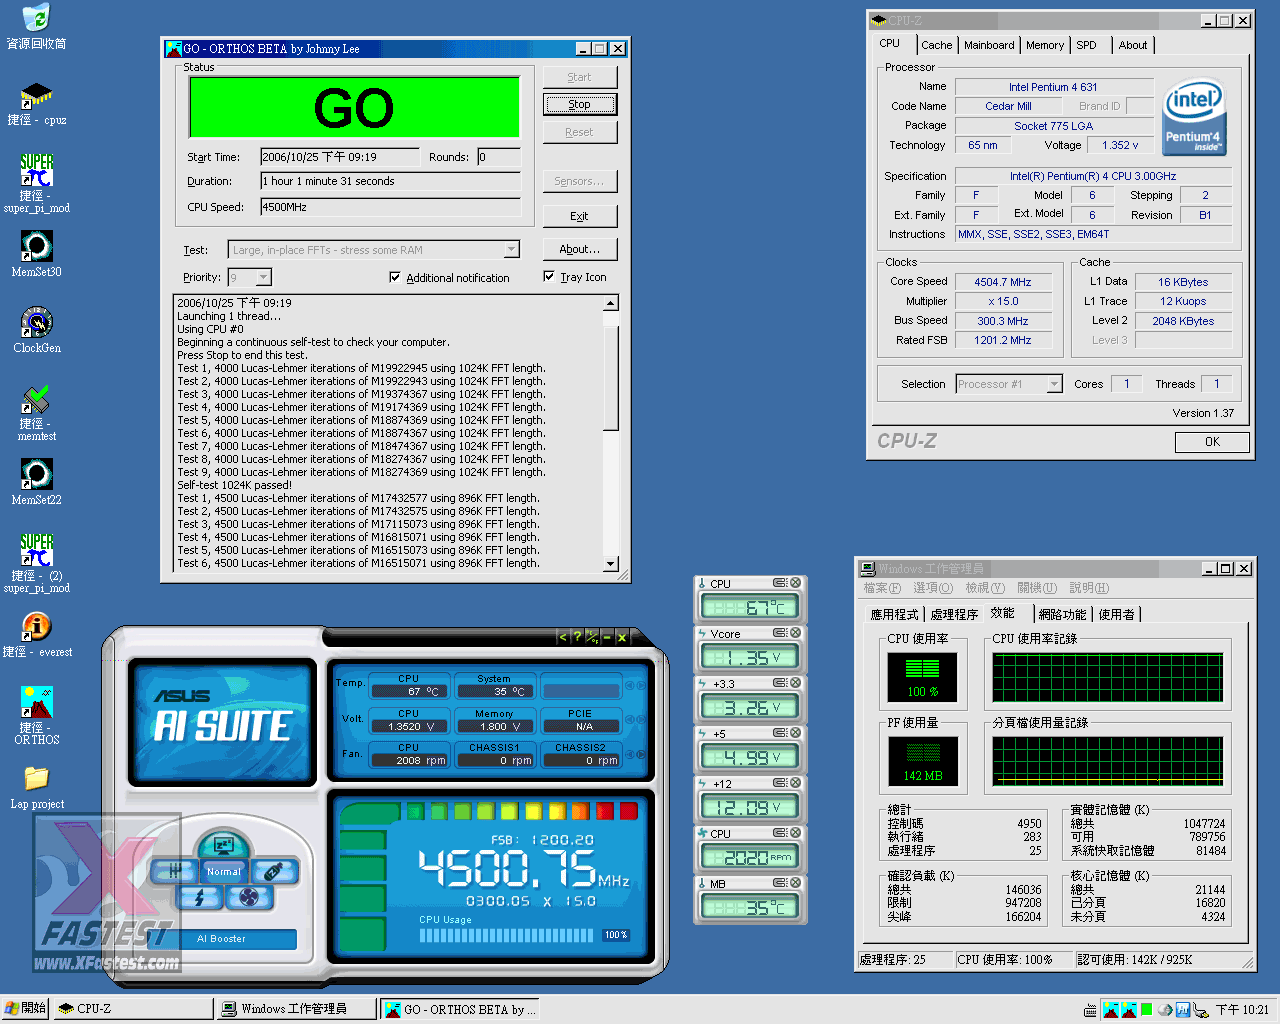Click the CPU Usage bar in AI Suite

point(508,936)
